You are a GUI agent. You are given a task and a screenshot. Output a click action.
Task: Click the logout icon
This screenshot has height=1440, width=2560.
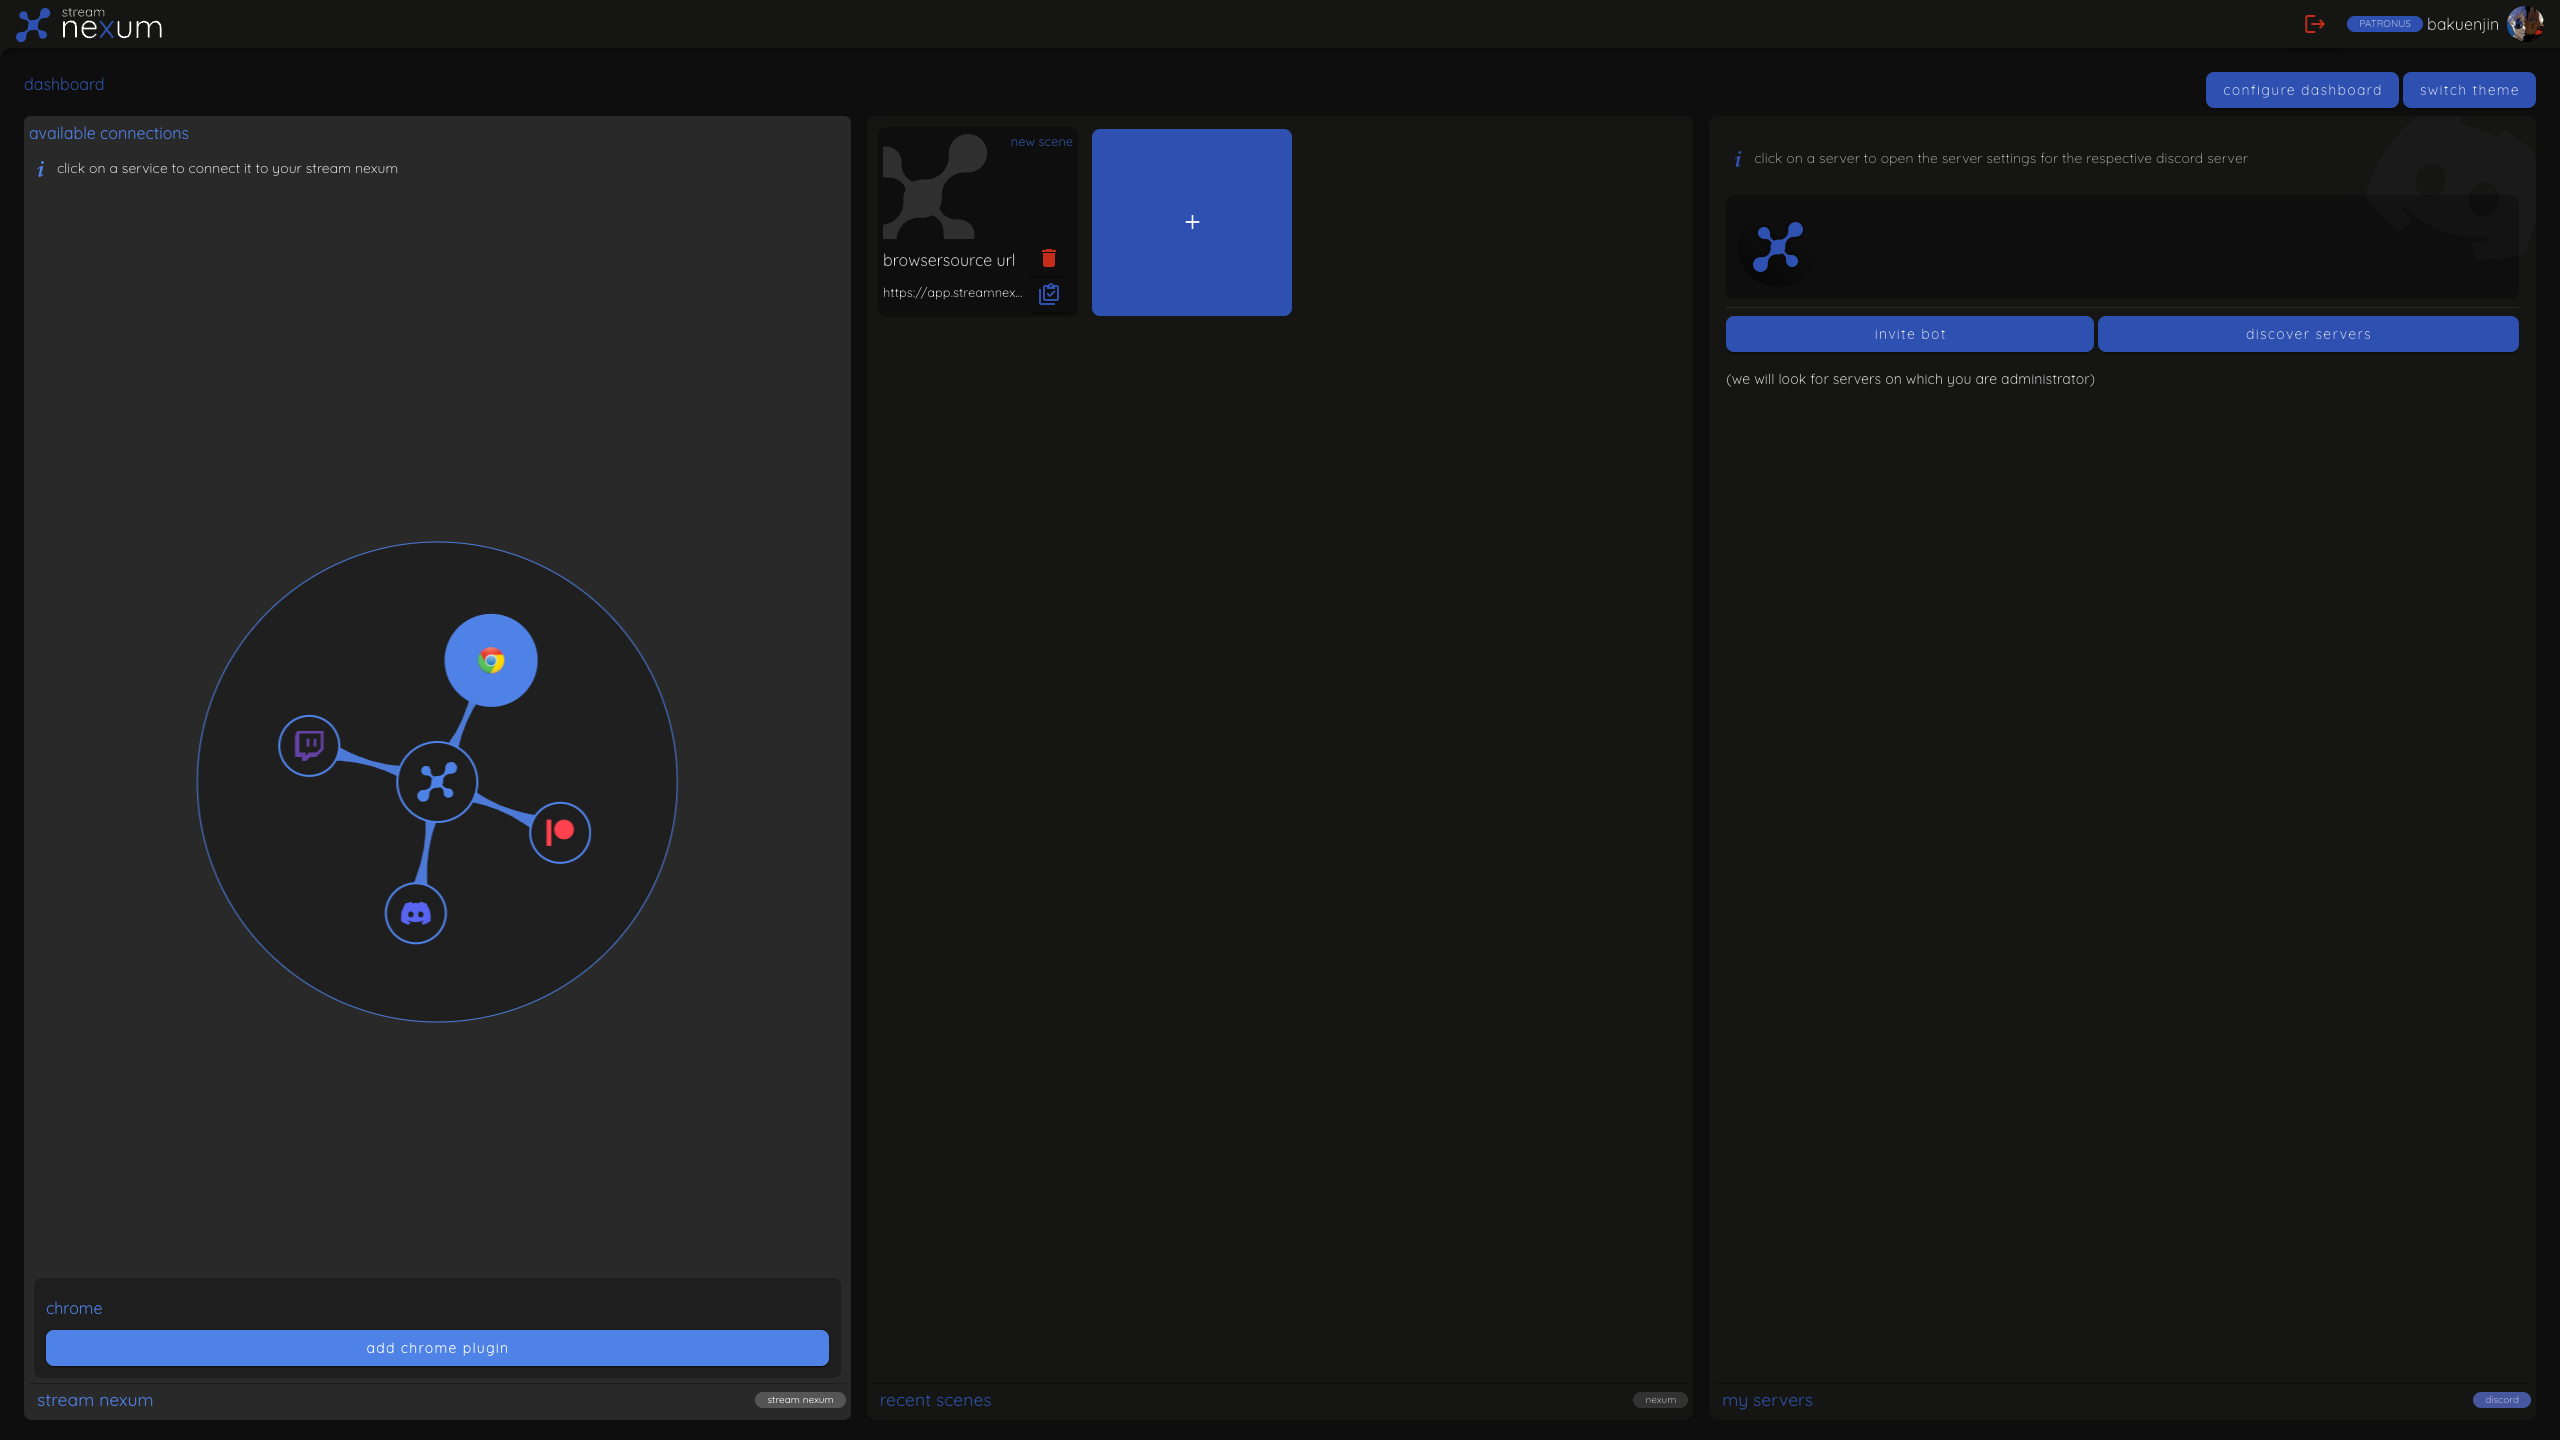[x=2314, y=24]
